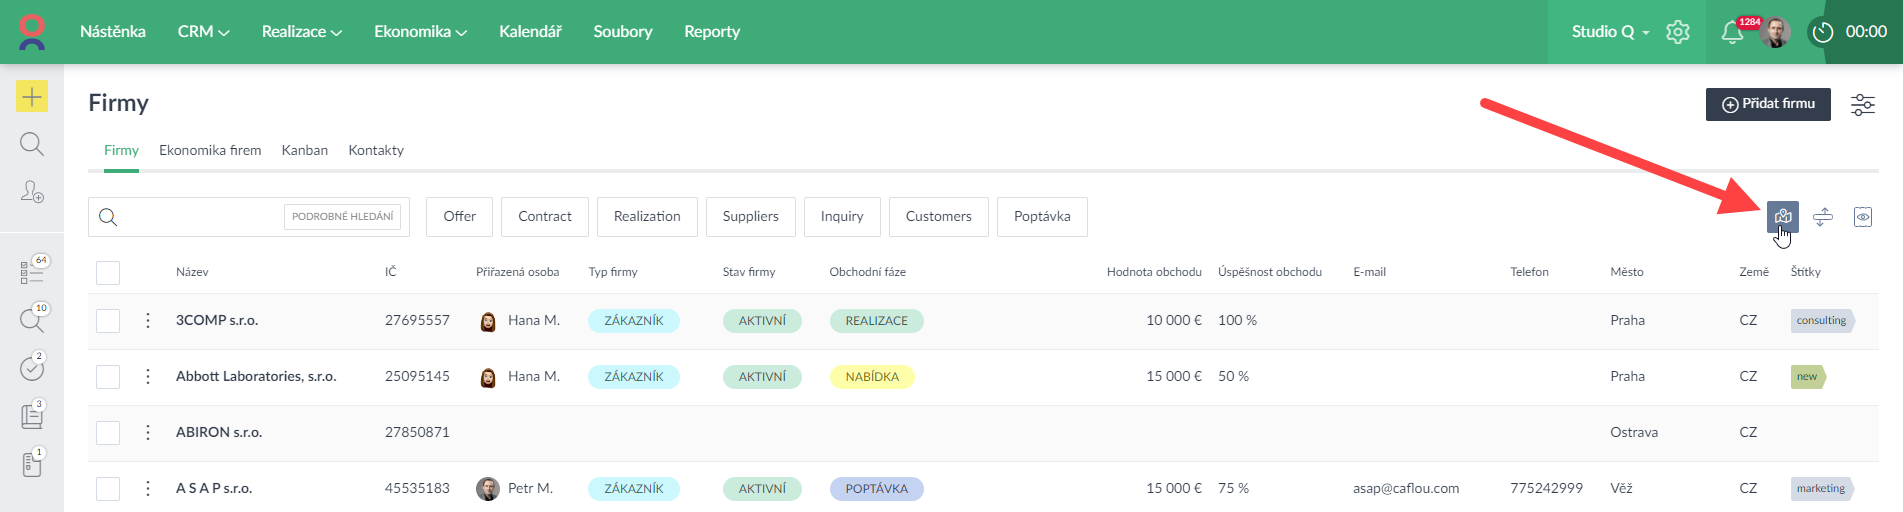Open the Studio Q workspace dropdown
Screen dimensions: 1903x512
coord(1610,32)
